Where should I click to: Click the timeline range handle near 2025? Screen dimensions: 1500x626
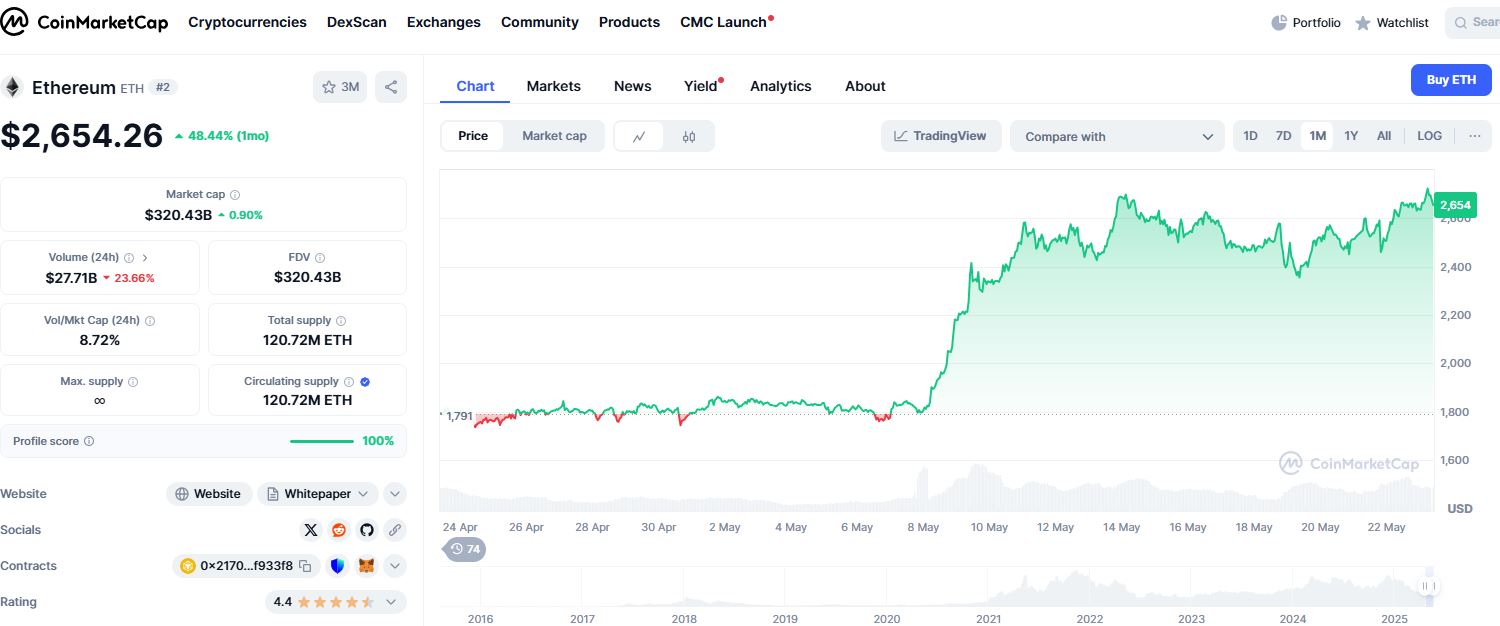click(1428, 586)
